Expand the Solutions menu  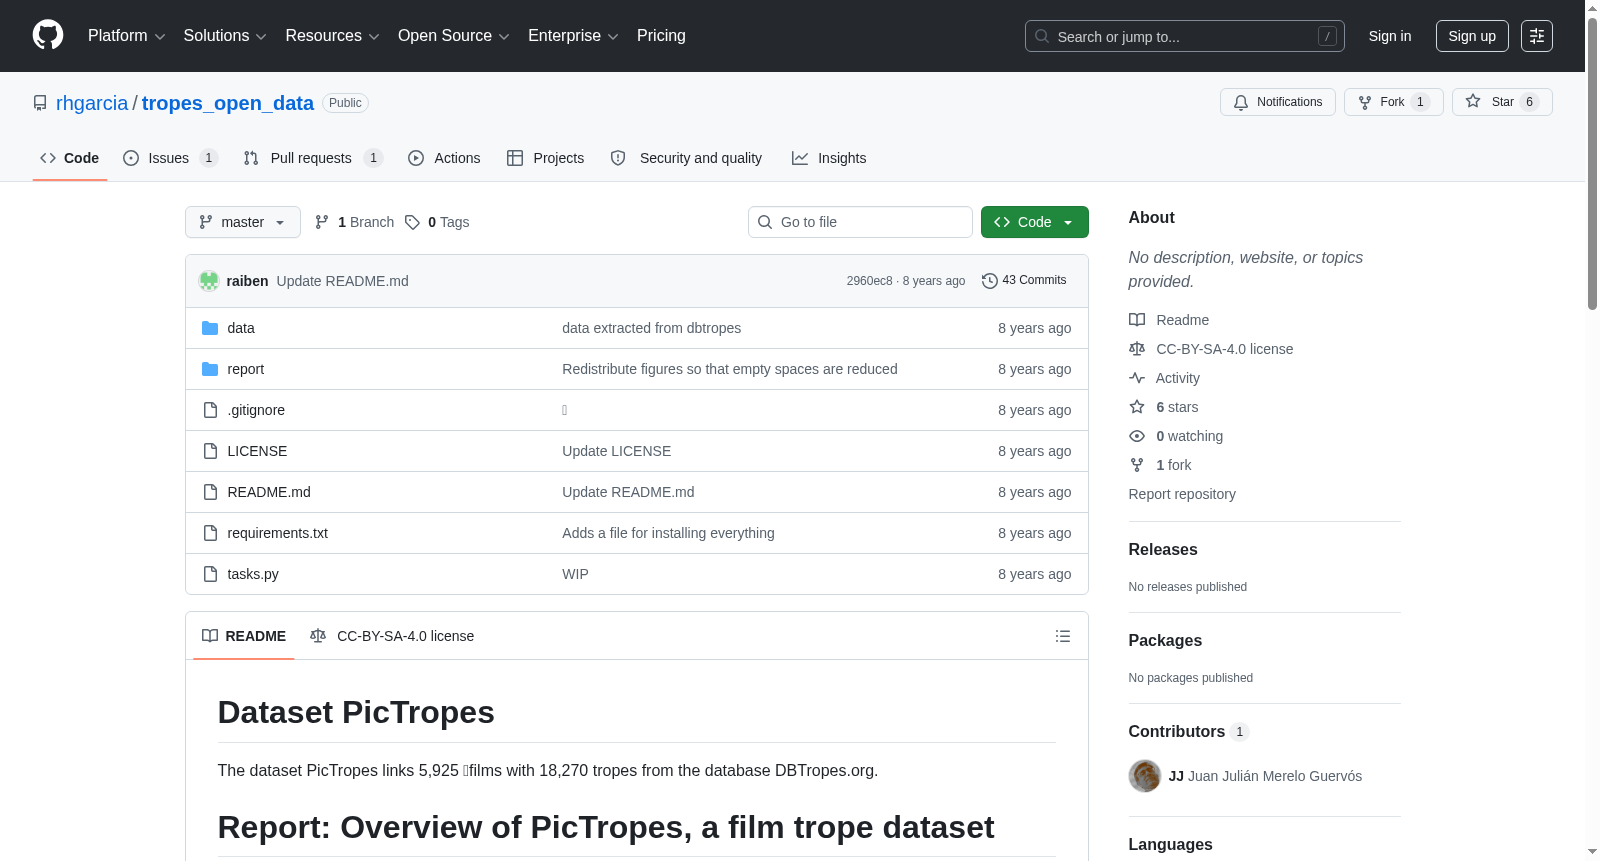[x=225, y=36]
